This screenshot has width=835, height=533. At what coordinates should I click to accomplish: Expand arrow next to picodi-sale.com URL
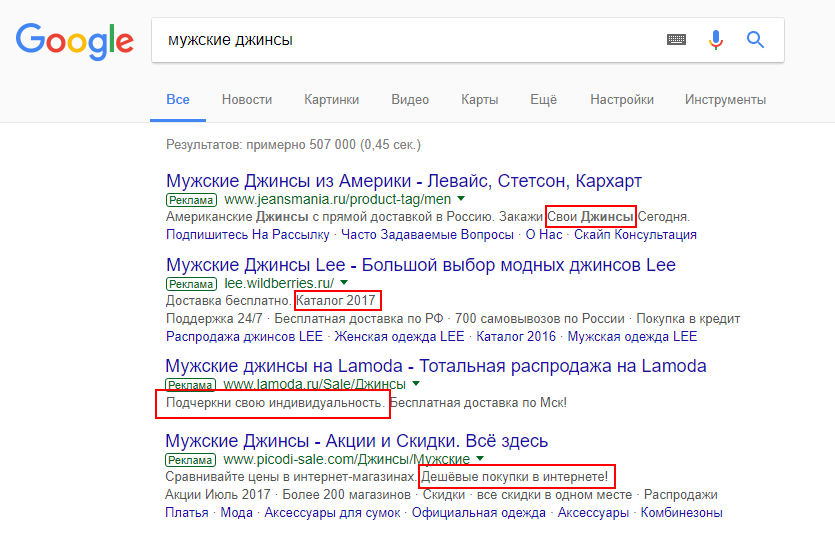tap(480, 458)
